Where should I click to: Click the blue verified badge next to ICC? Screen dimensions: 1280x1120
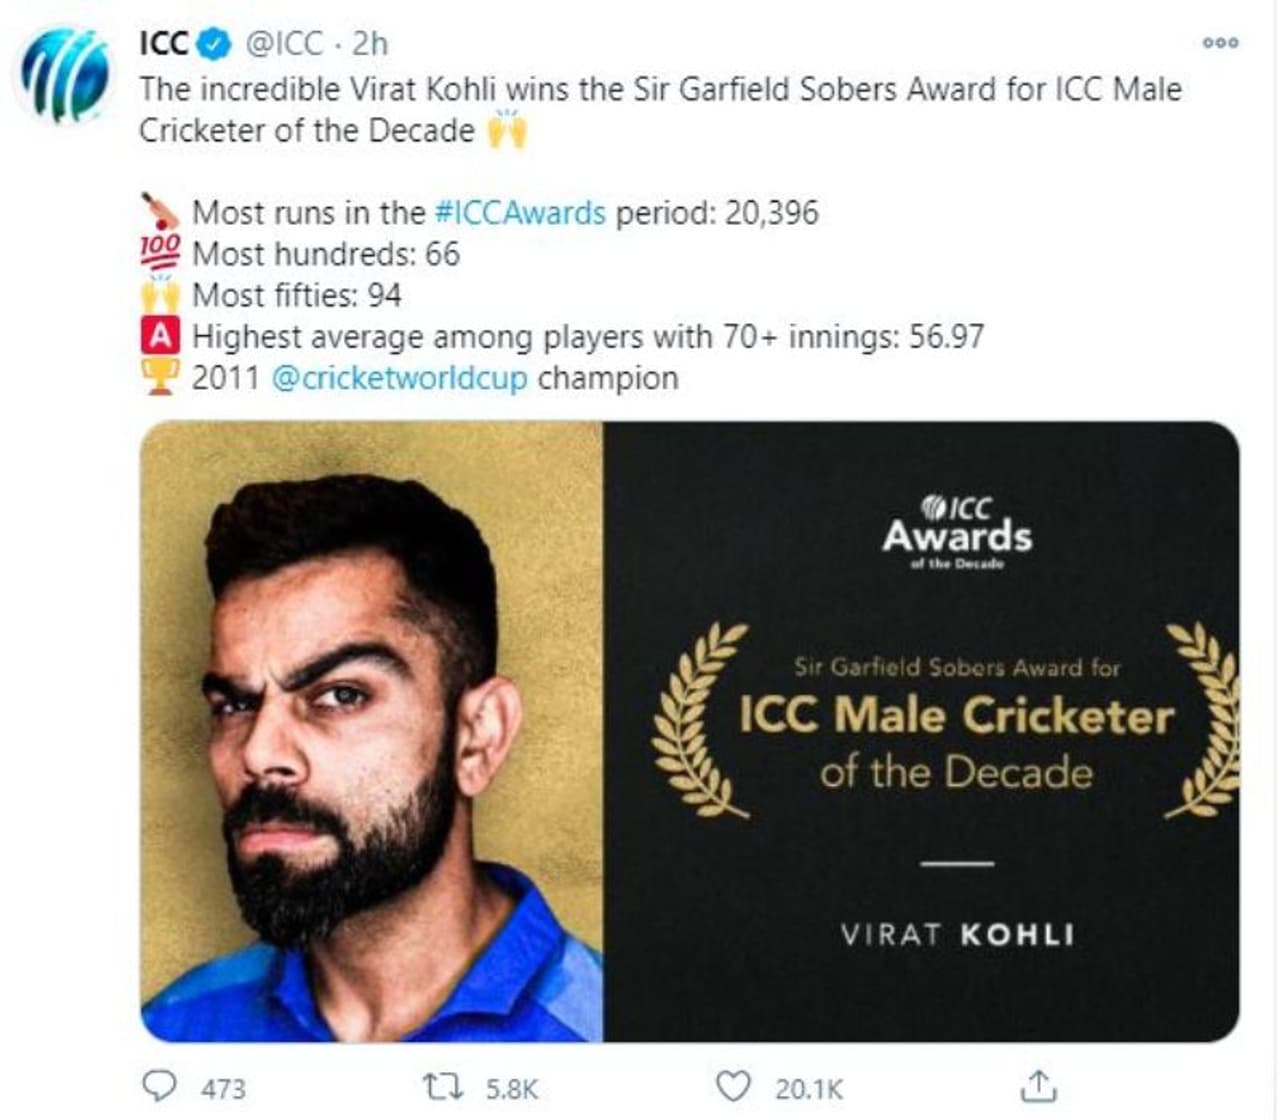point(216,44)
